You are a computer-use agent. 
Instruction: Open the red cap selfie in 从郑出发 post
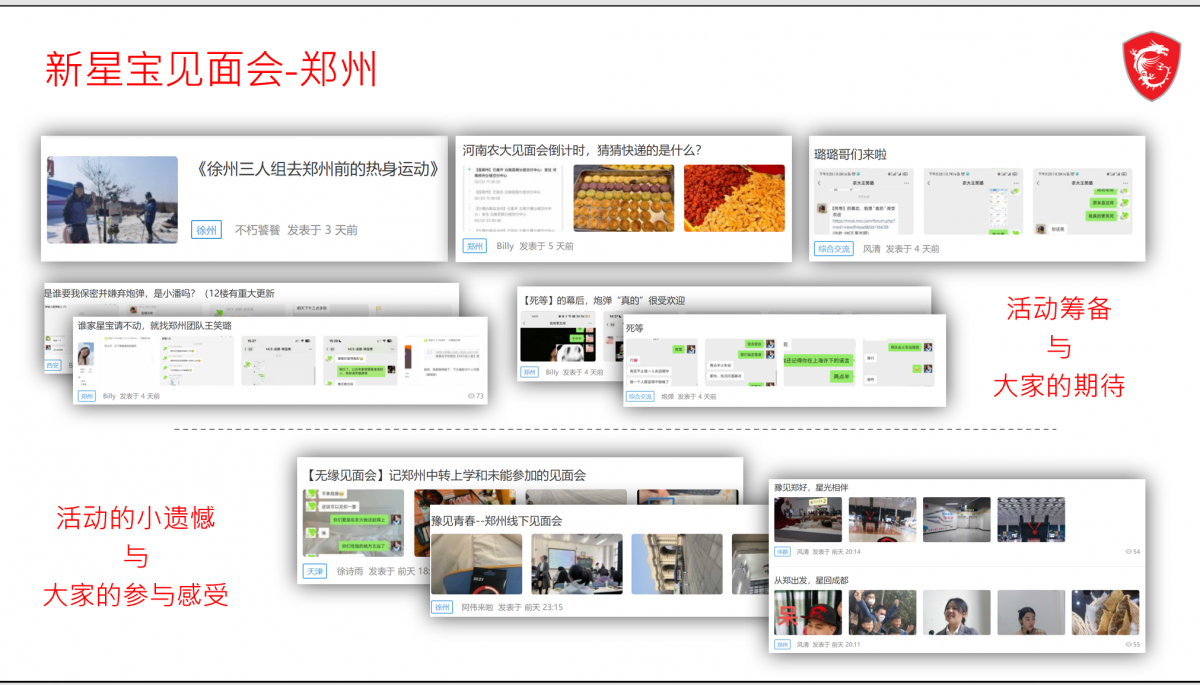click(808, 612)
